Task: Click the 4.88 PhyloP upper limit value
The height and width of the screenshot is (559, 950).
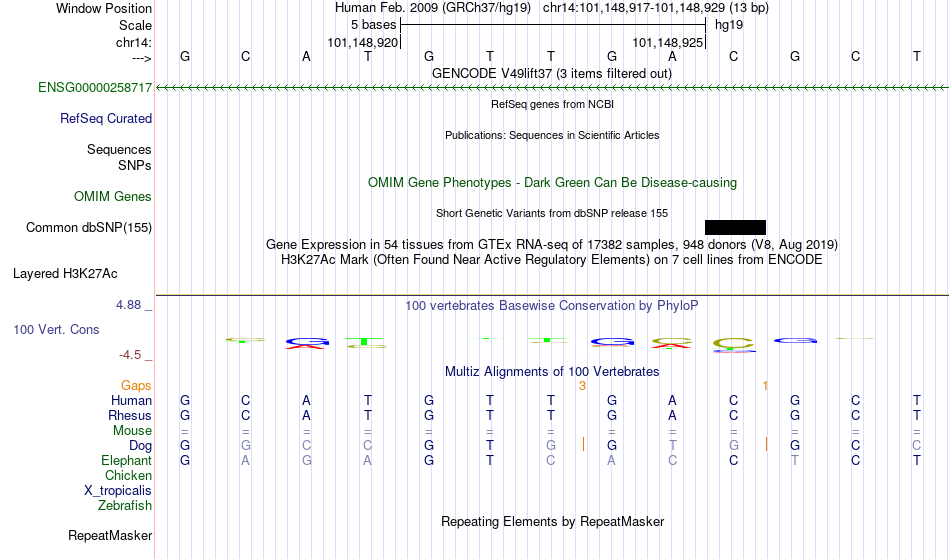Action: coord(128,305)
